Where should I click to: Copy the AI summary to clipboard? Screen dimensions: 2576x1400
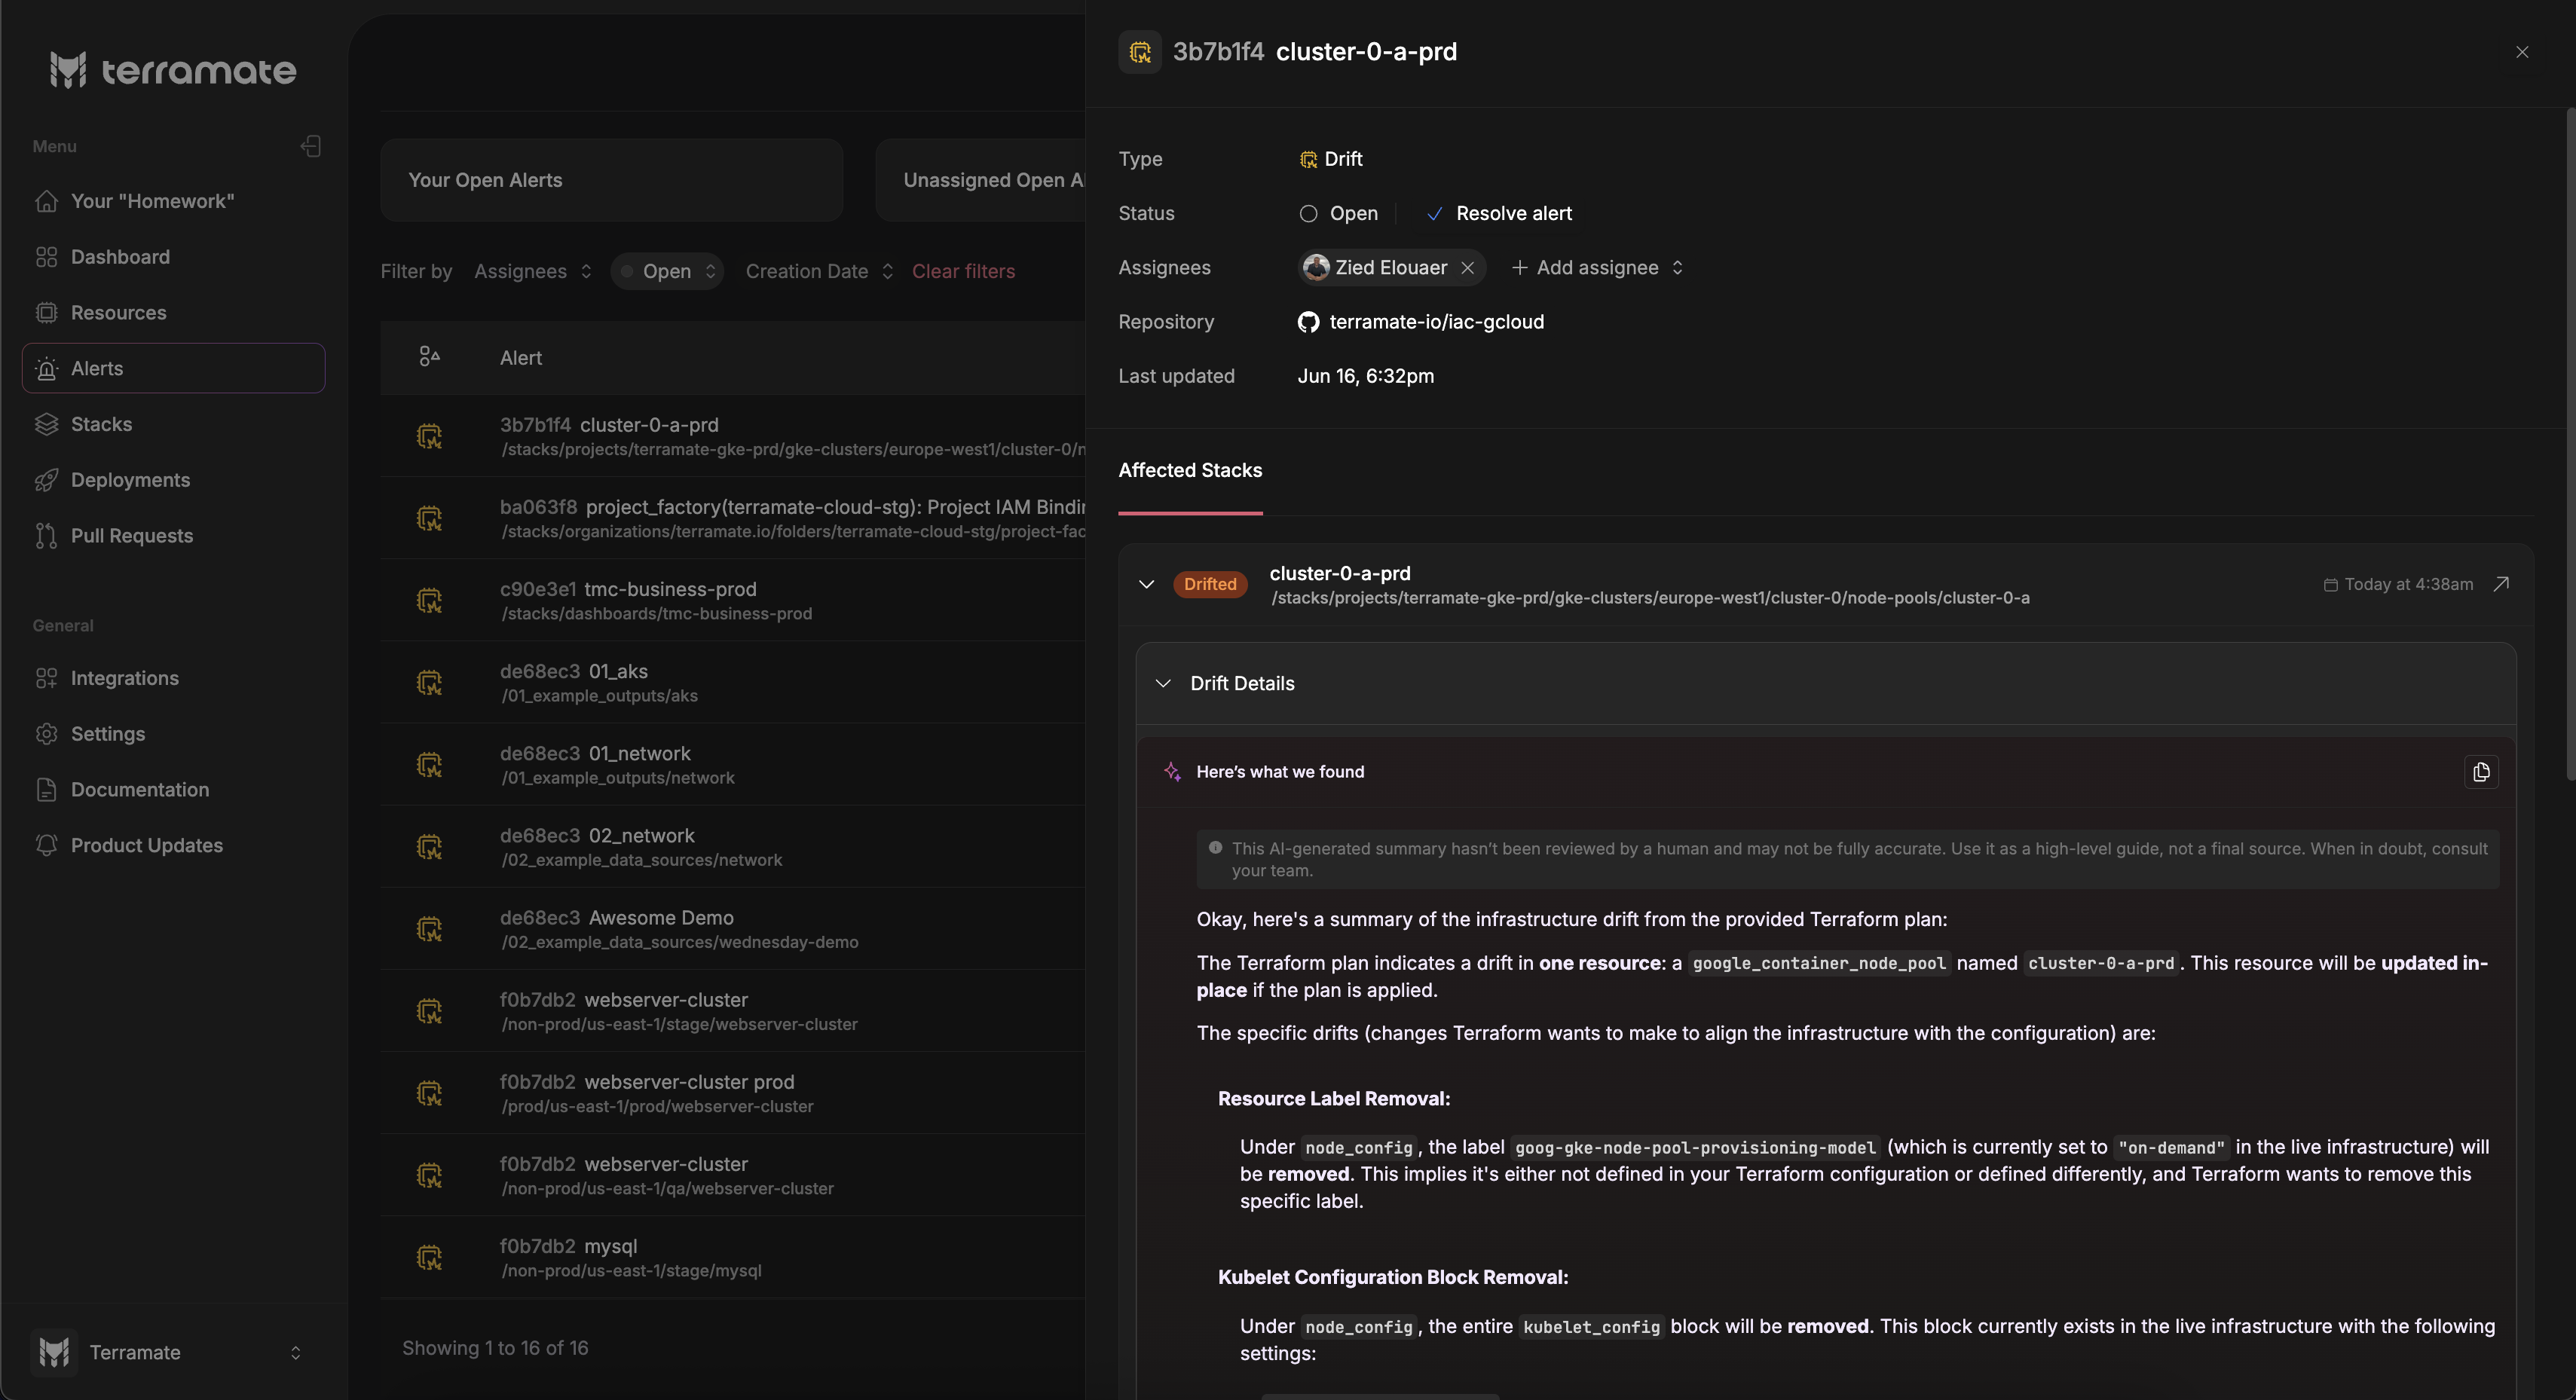click(x=2481, y=772)
